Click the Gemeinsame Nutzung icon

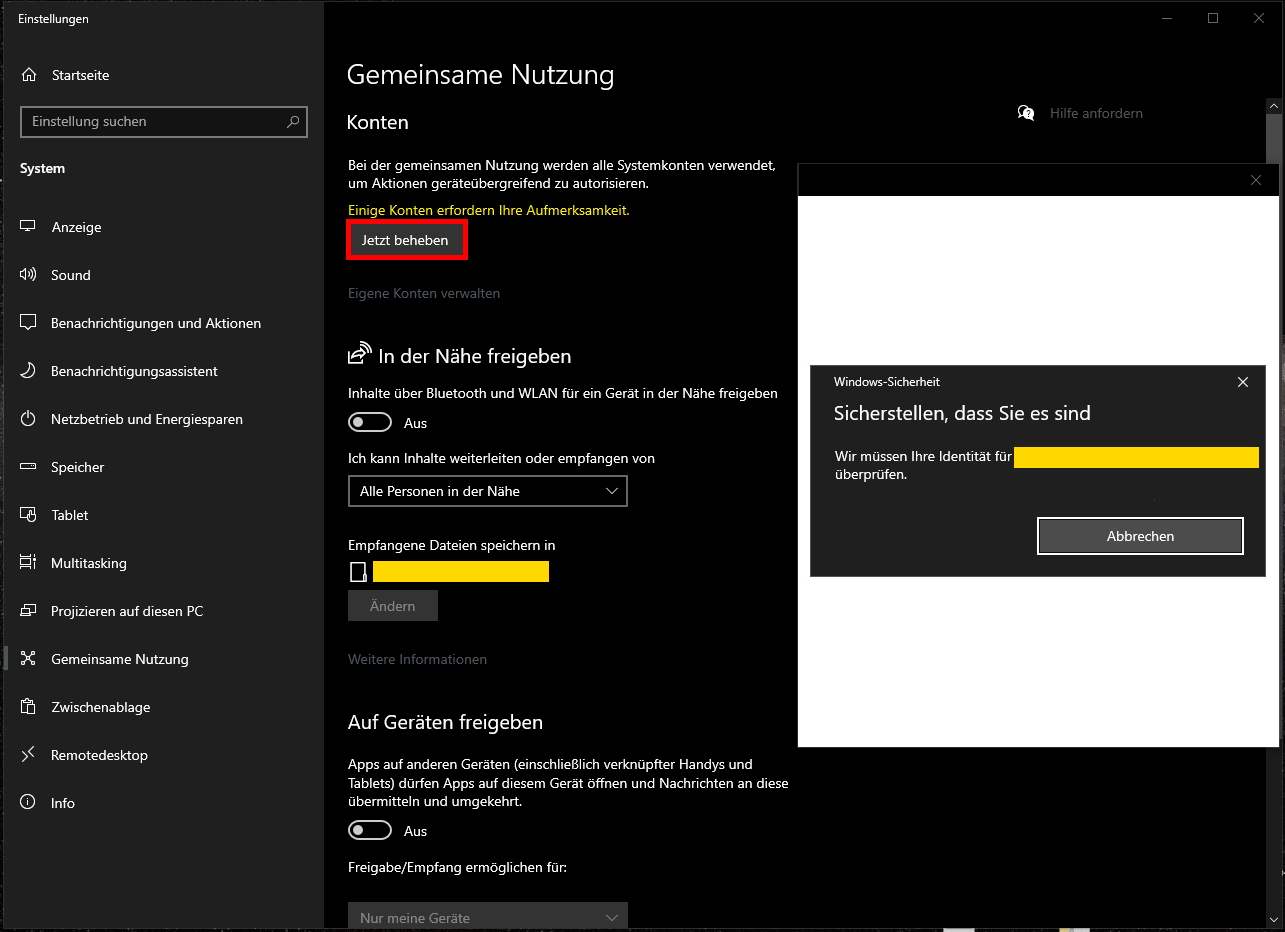coord(28,659)
